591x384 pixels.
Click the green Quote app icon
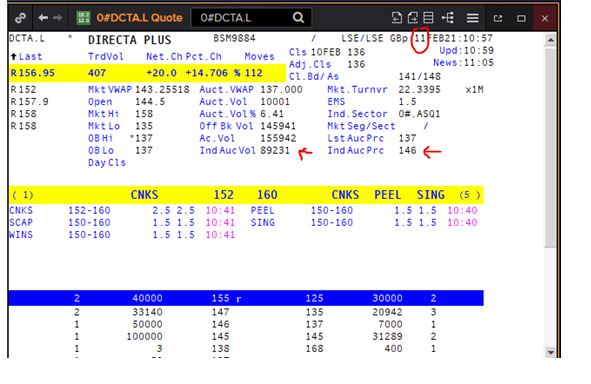click(83, 18)
